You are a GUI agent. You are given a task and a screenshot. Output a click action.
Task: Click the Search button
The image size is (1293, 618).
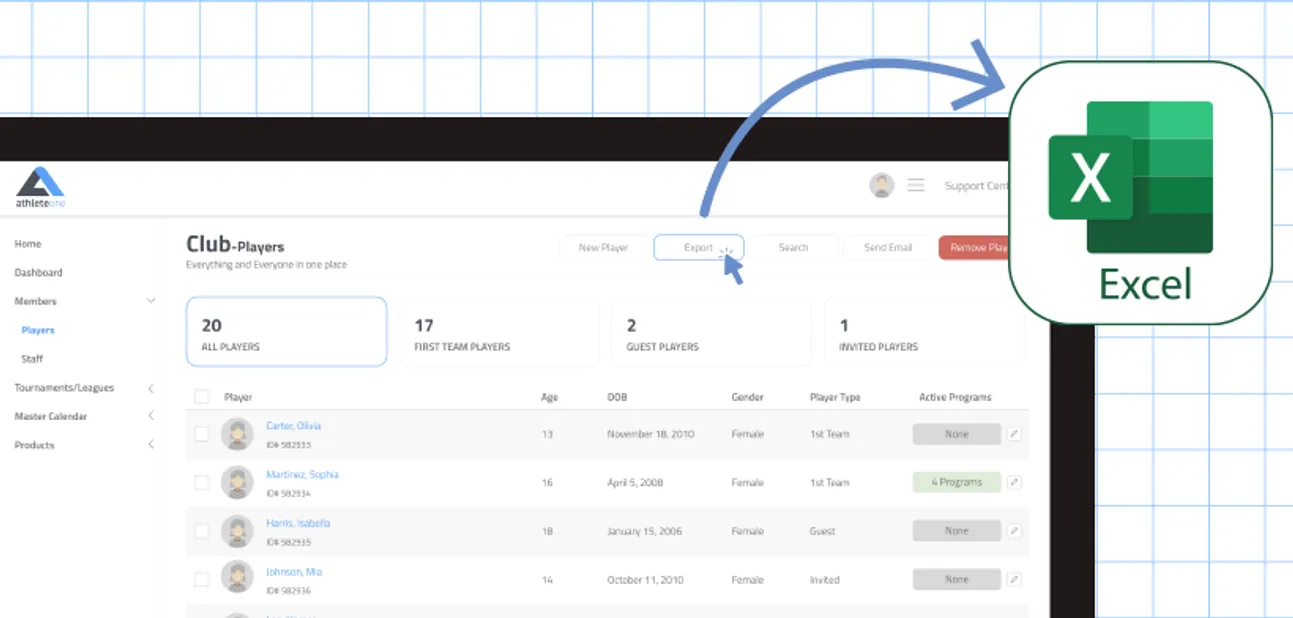click(x=793, y=248)
